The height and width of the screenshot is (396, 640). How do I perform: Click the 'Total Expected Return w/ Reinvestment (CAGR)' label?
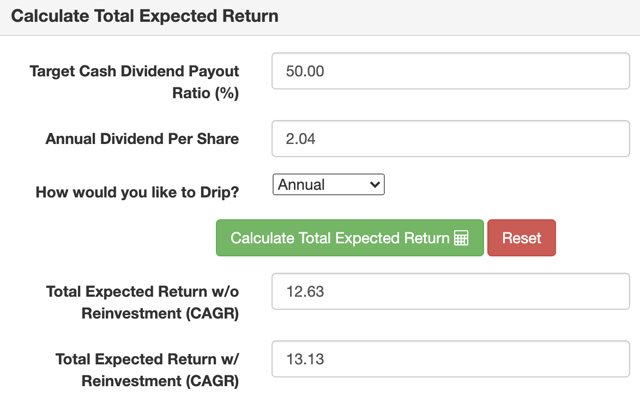(147, 370)
